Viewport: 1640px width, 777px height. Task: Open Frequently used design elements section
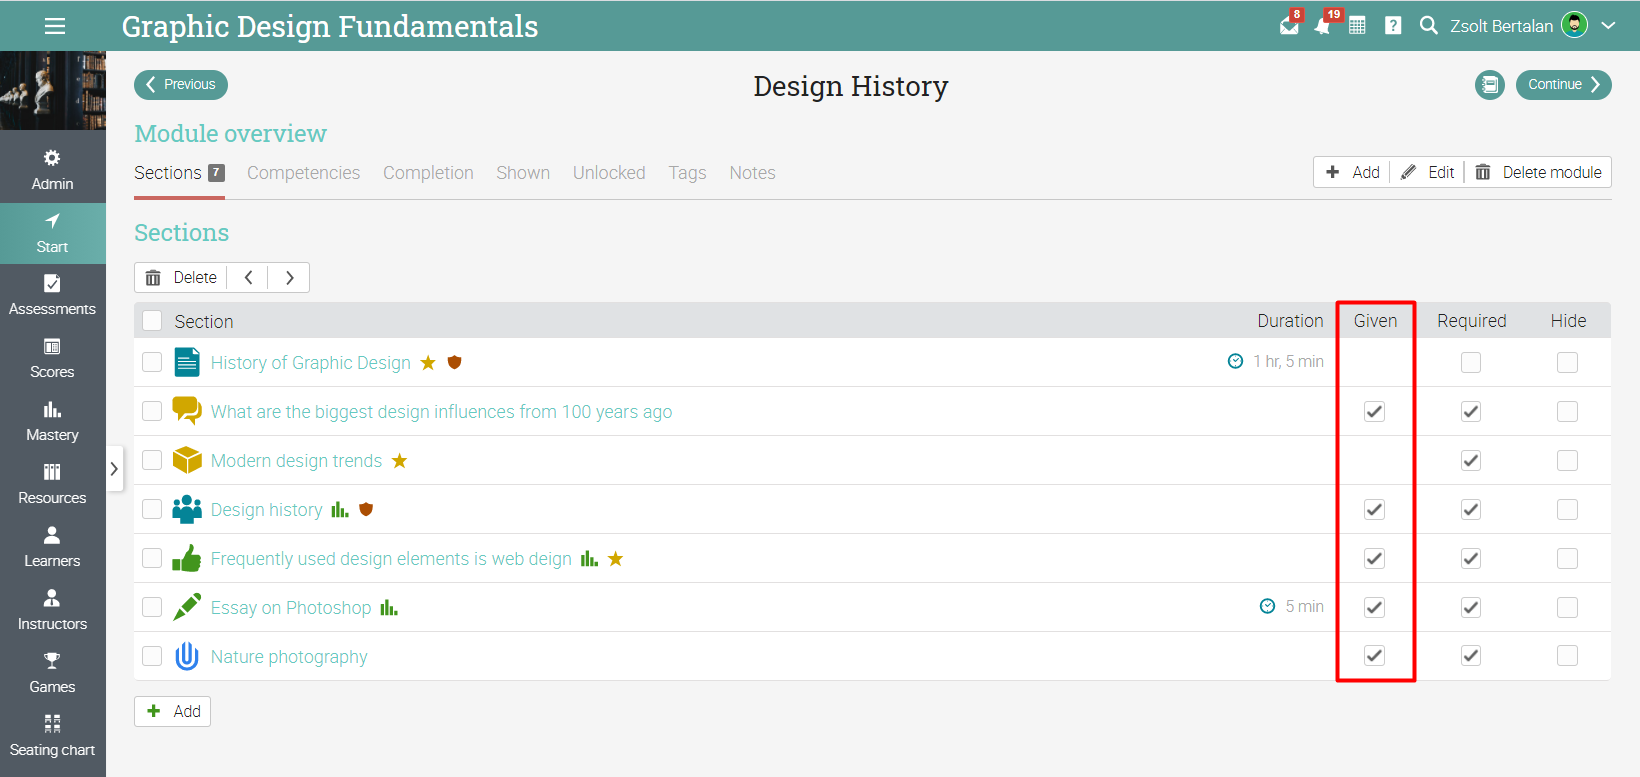coord(391,559)
